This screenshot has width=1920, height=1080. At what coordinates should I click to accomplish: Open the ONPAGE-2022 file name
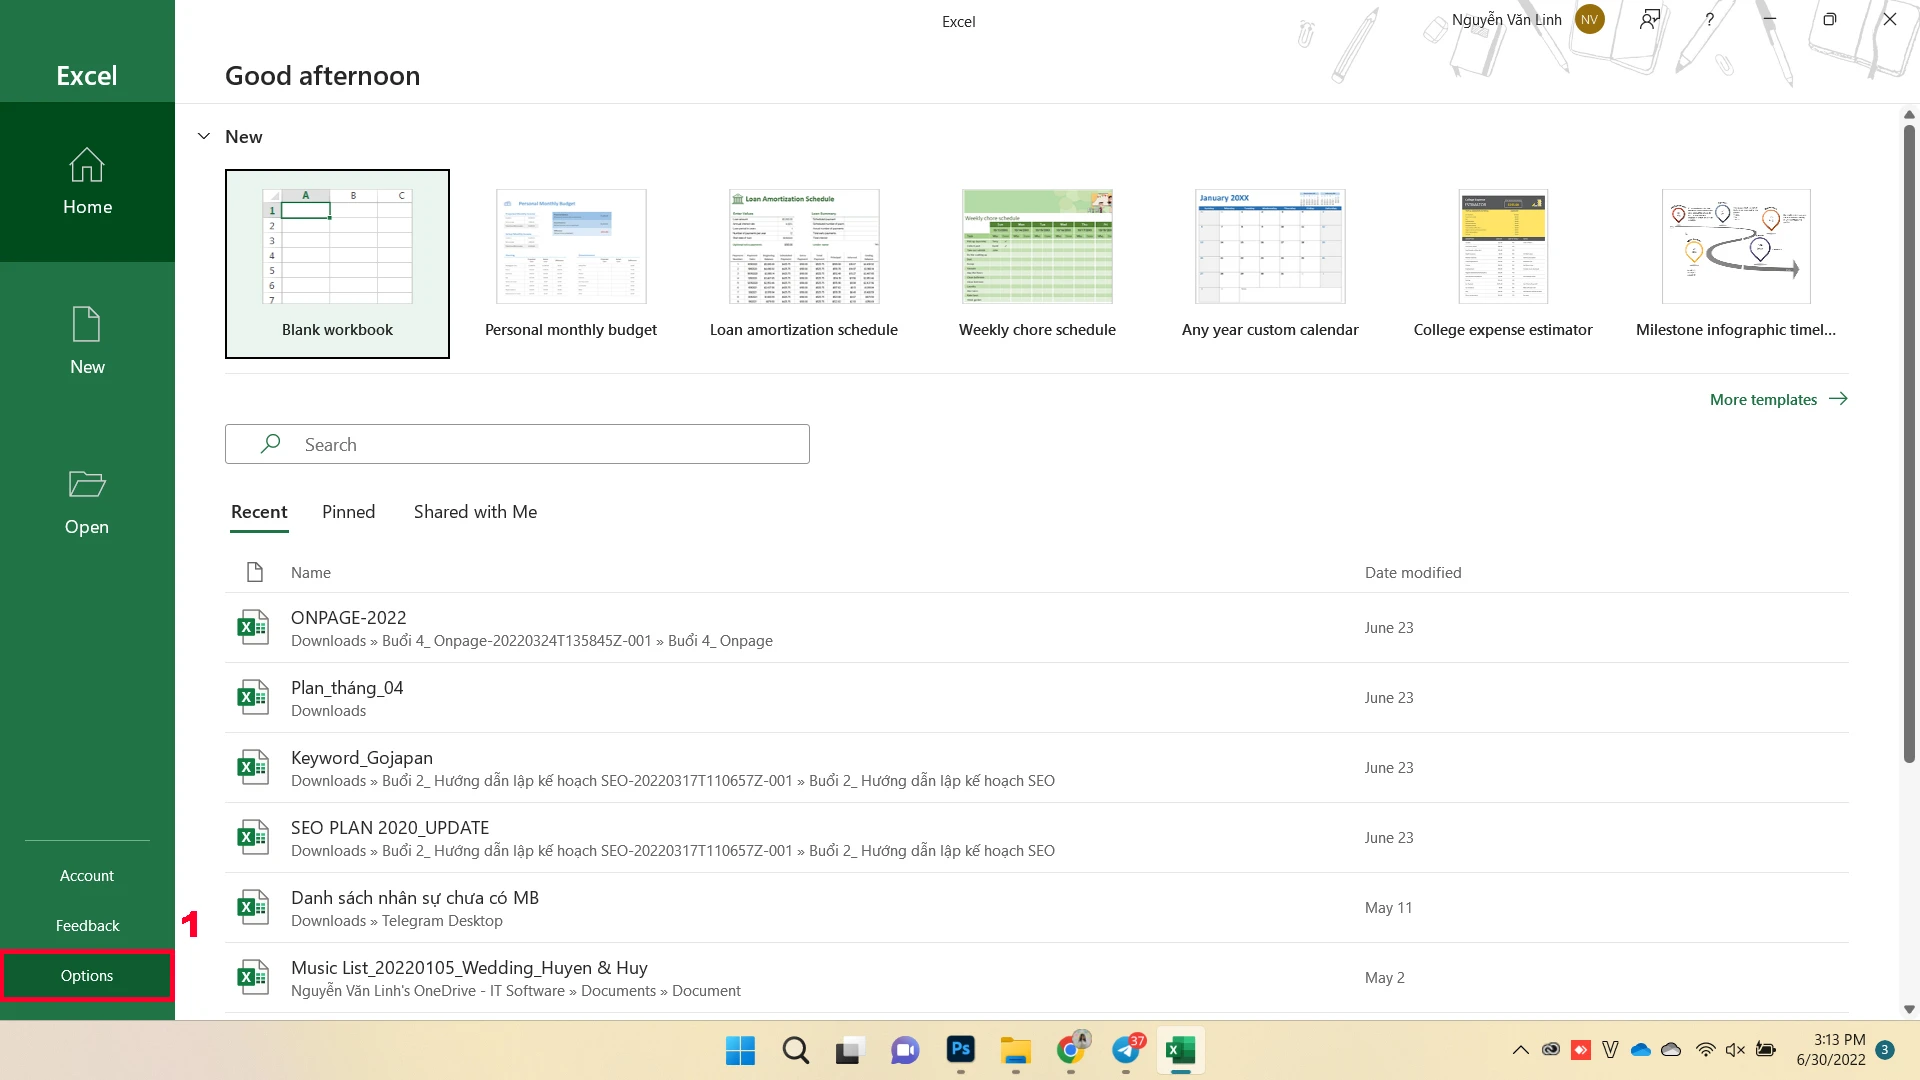(348, 617)
